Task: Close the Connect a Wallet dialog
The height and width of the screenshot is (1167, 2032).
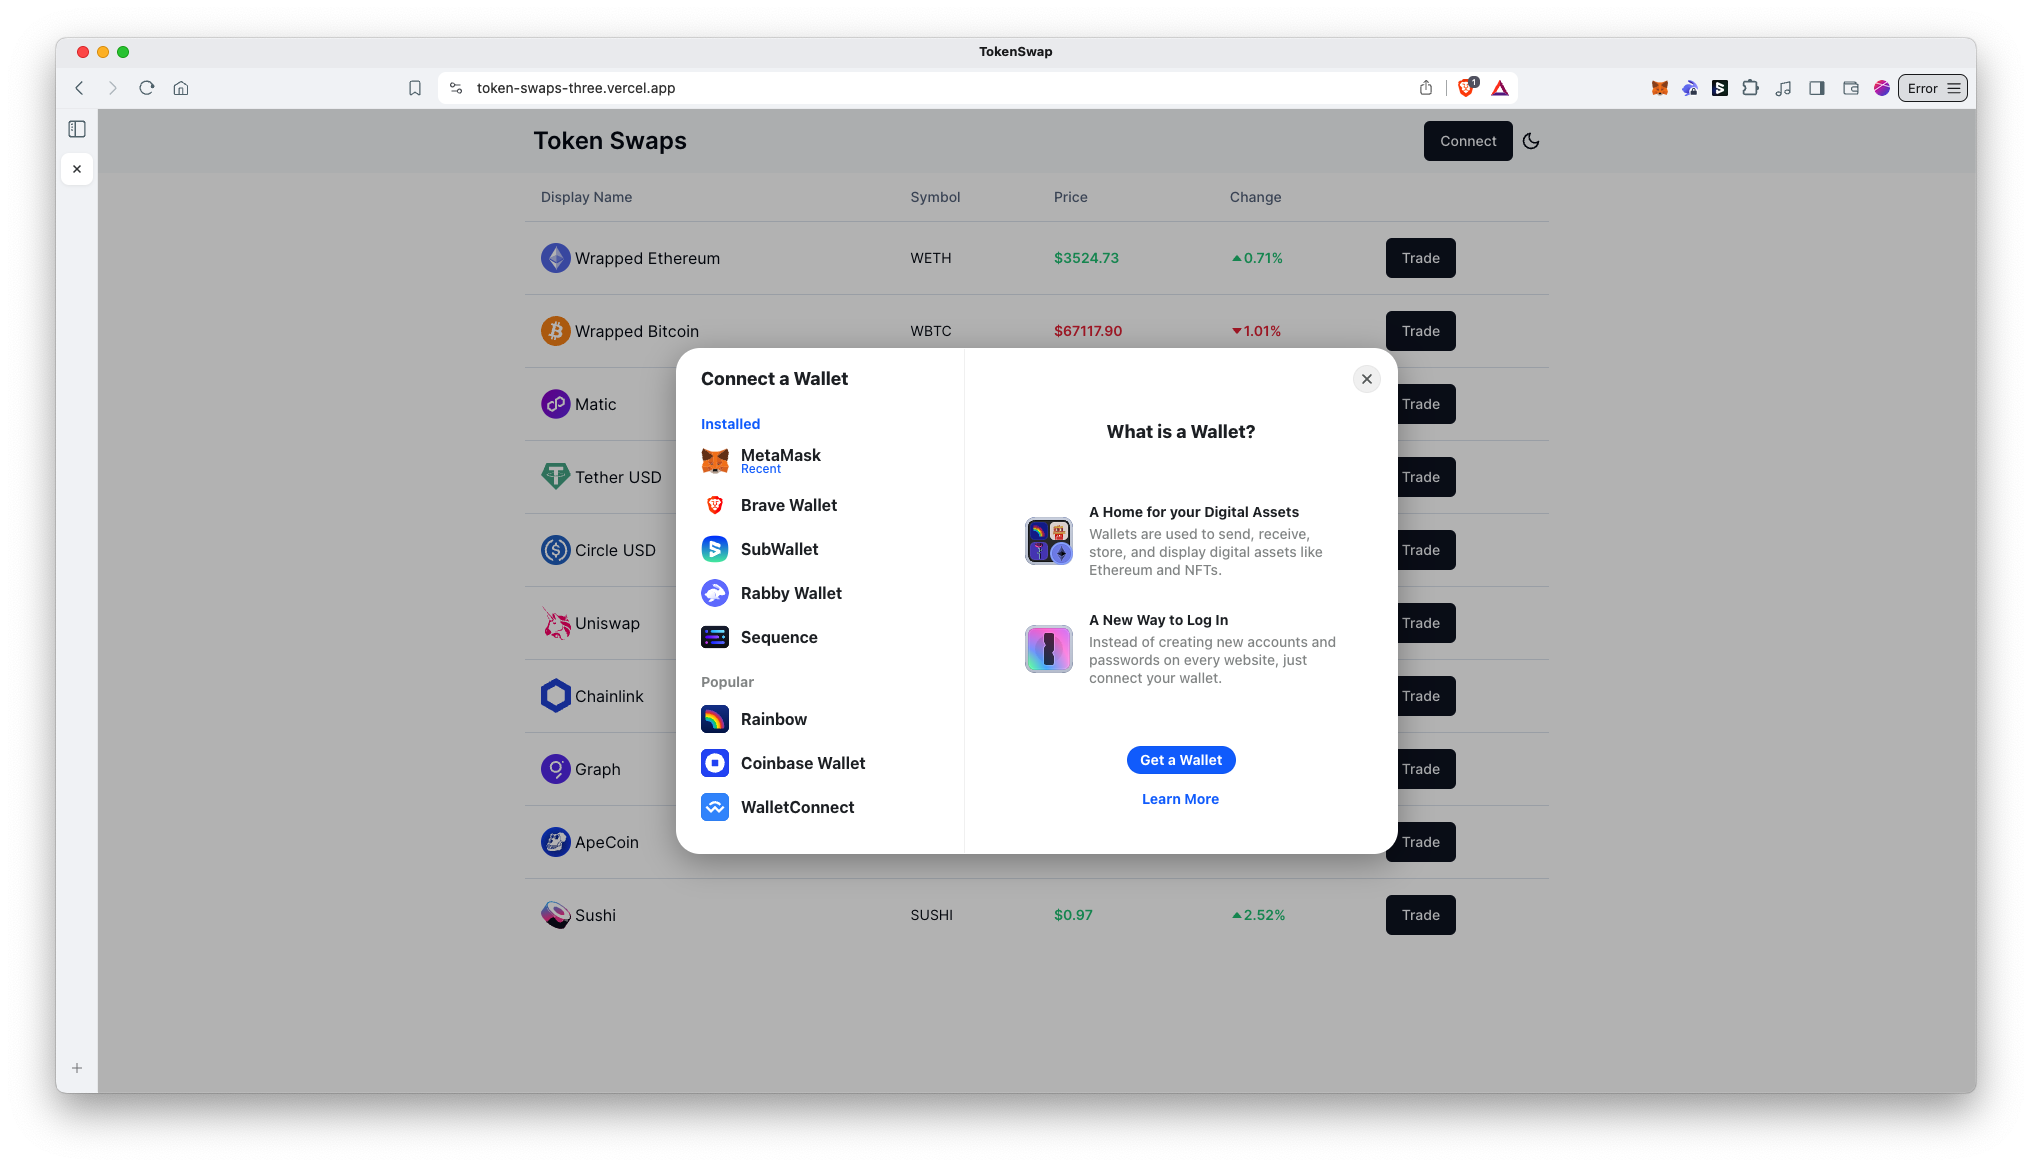Action: click(x=1366, y=378)
